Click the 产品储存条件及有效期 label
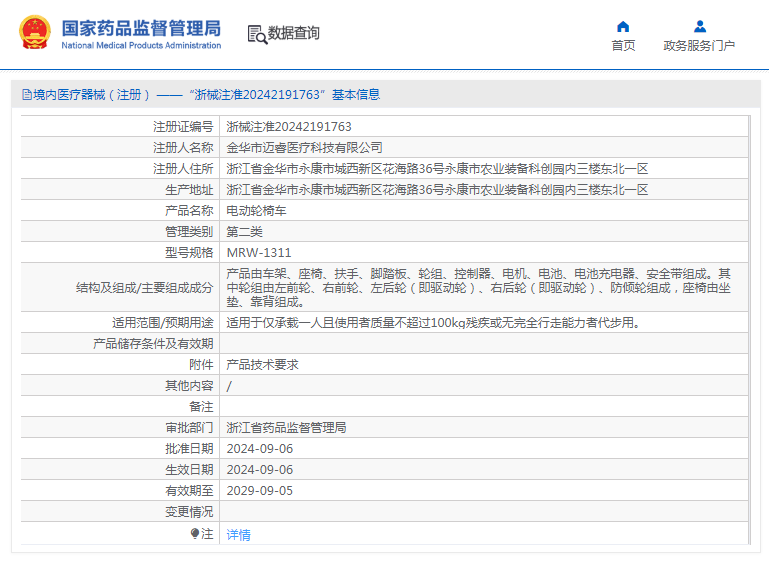Image resolution: width=769 pixels, height=567 pixels. coord(153,344)
